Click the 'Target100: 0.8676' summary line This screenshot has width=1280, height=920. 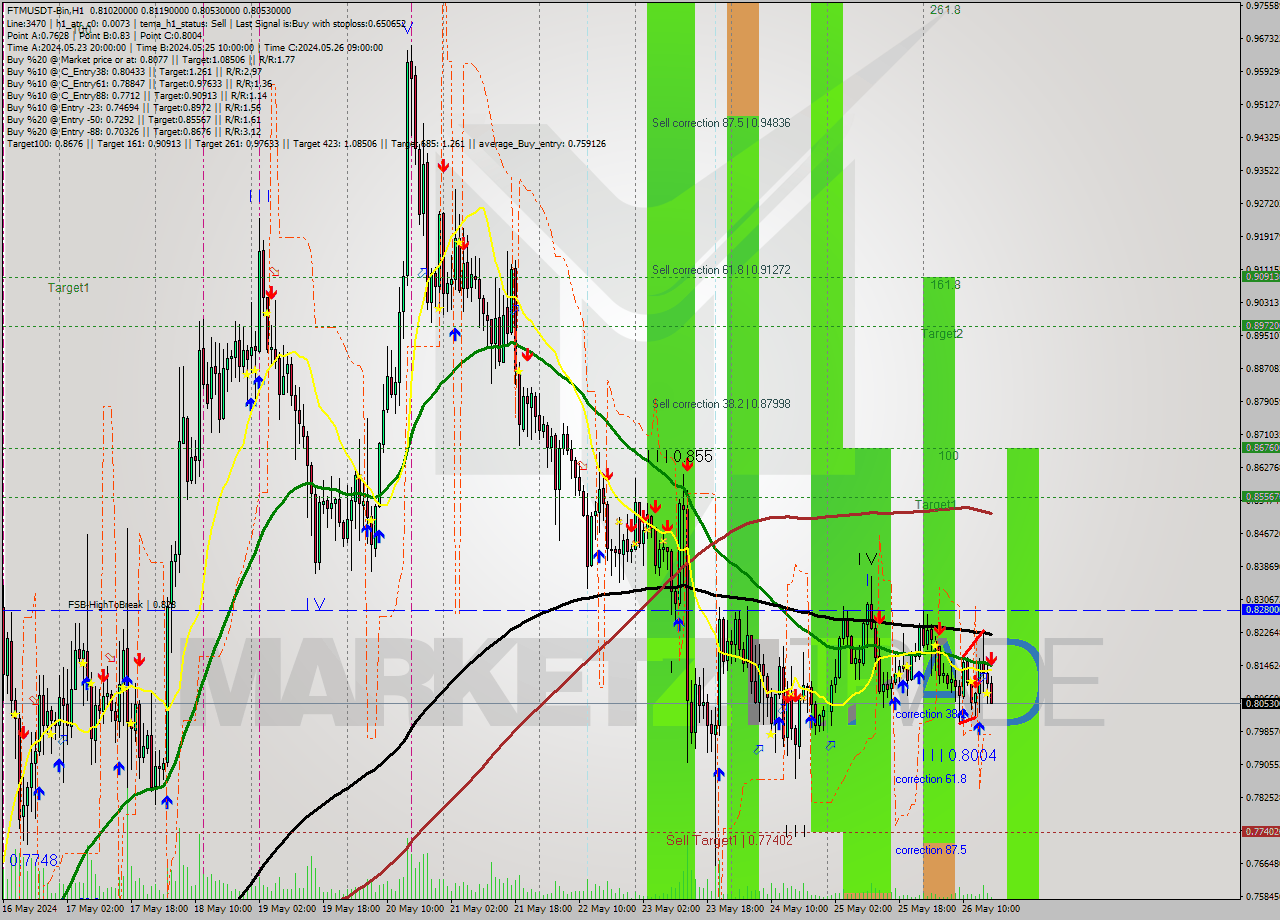tap(305, 143)
